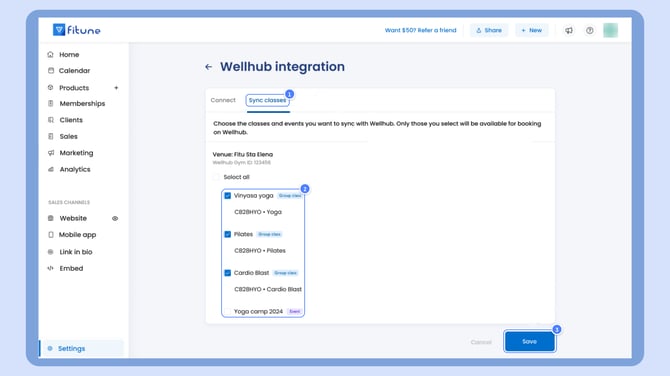Switch to the Sync classes tab
Viewport: 670px width, 376px height.
coord(267,100)
